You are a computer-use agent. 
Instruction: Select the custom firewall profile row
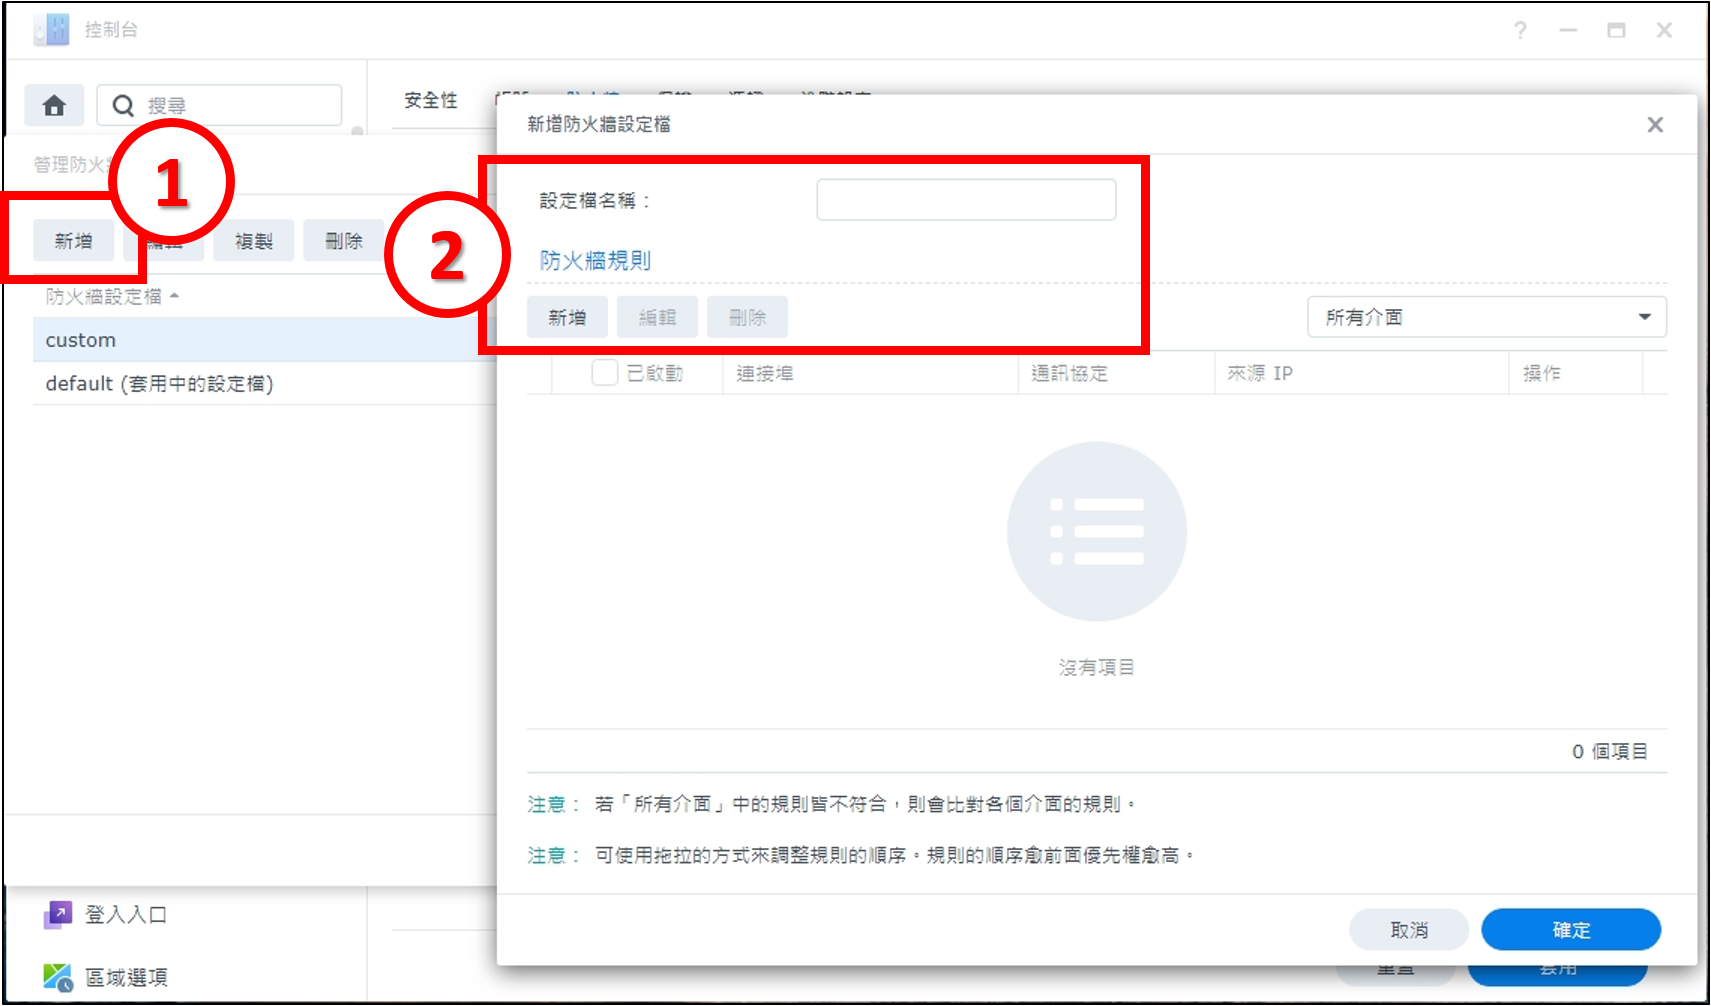coord(265,340)
